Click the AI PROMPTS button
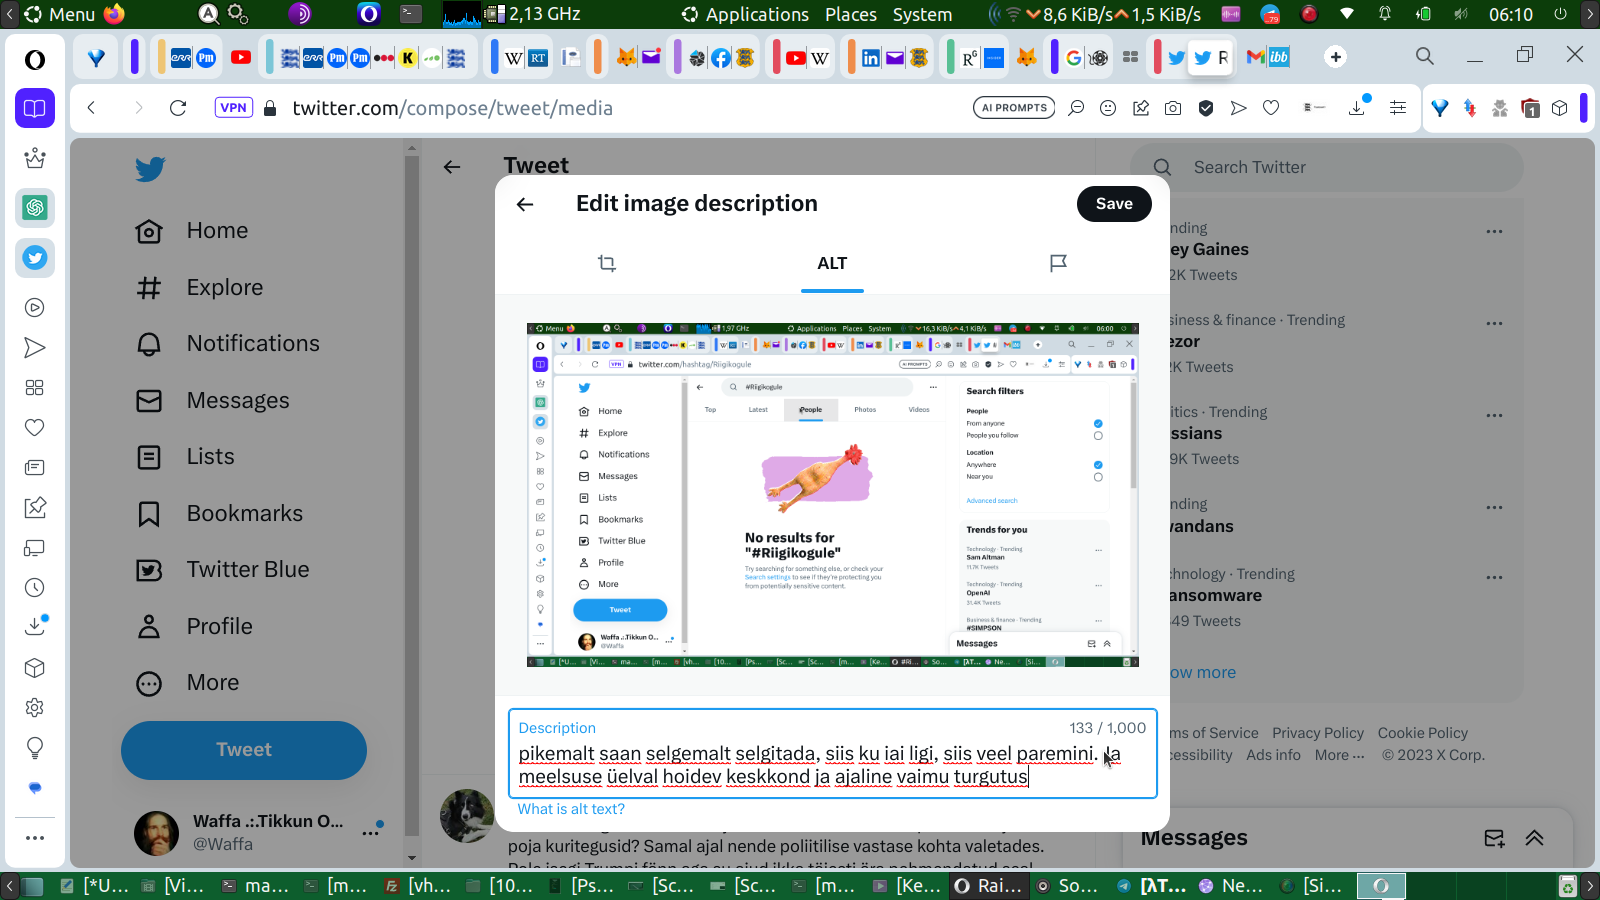The height and width of the screenshot is (900, 1600). (1014, 108)
